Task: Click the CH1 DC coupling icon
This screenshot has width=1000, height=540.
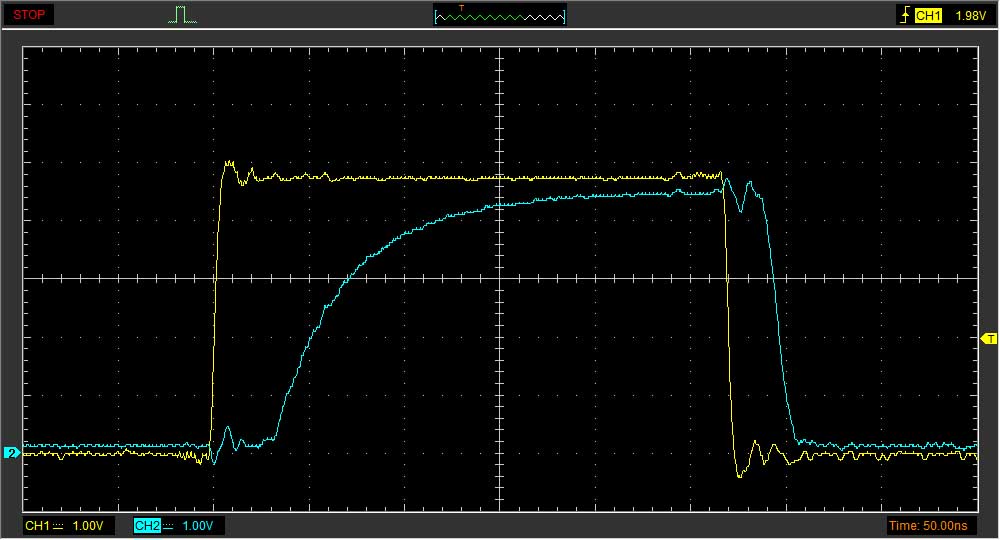Action: [x=58, y=525]
